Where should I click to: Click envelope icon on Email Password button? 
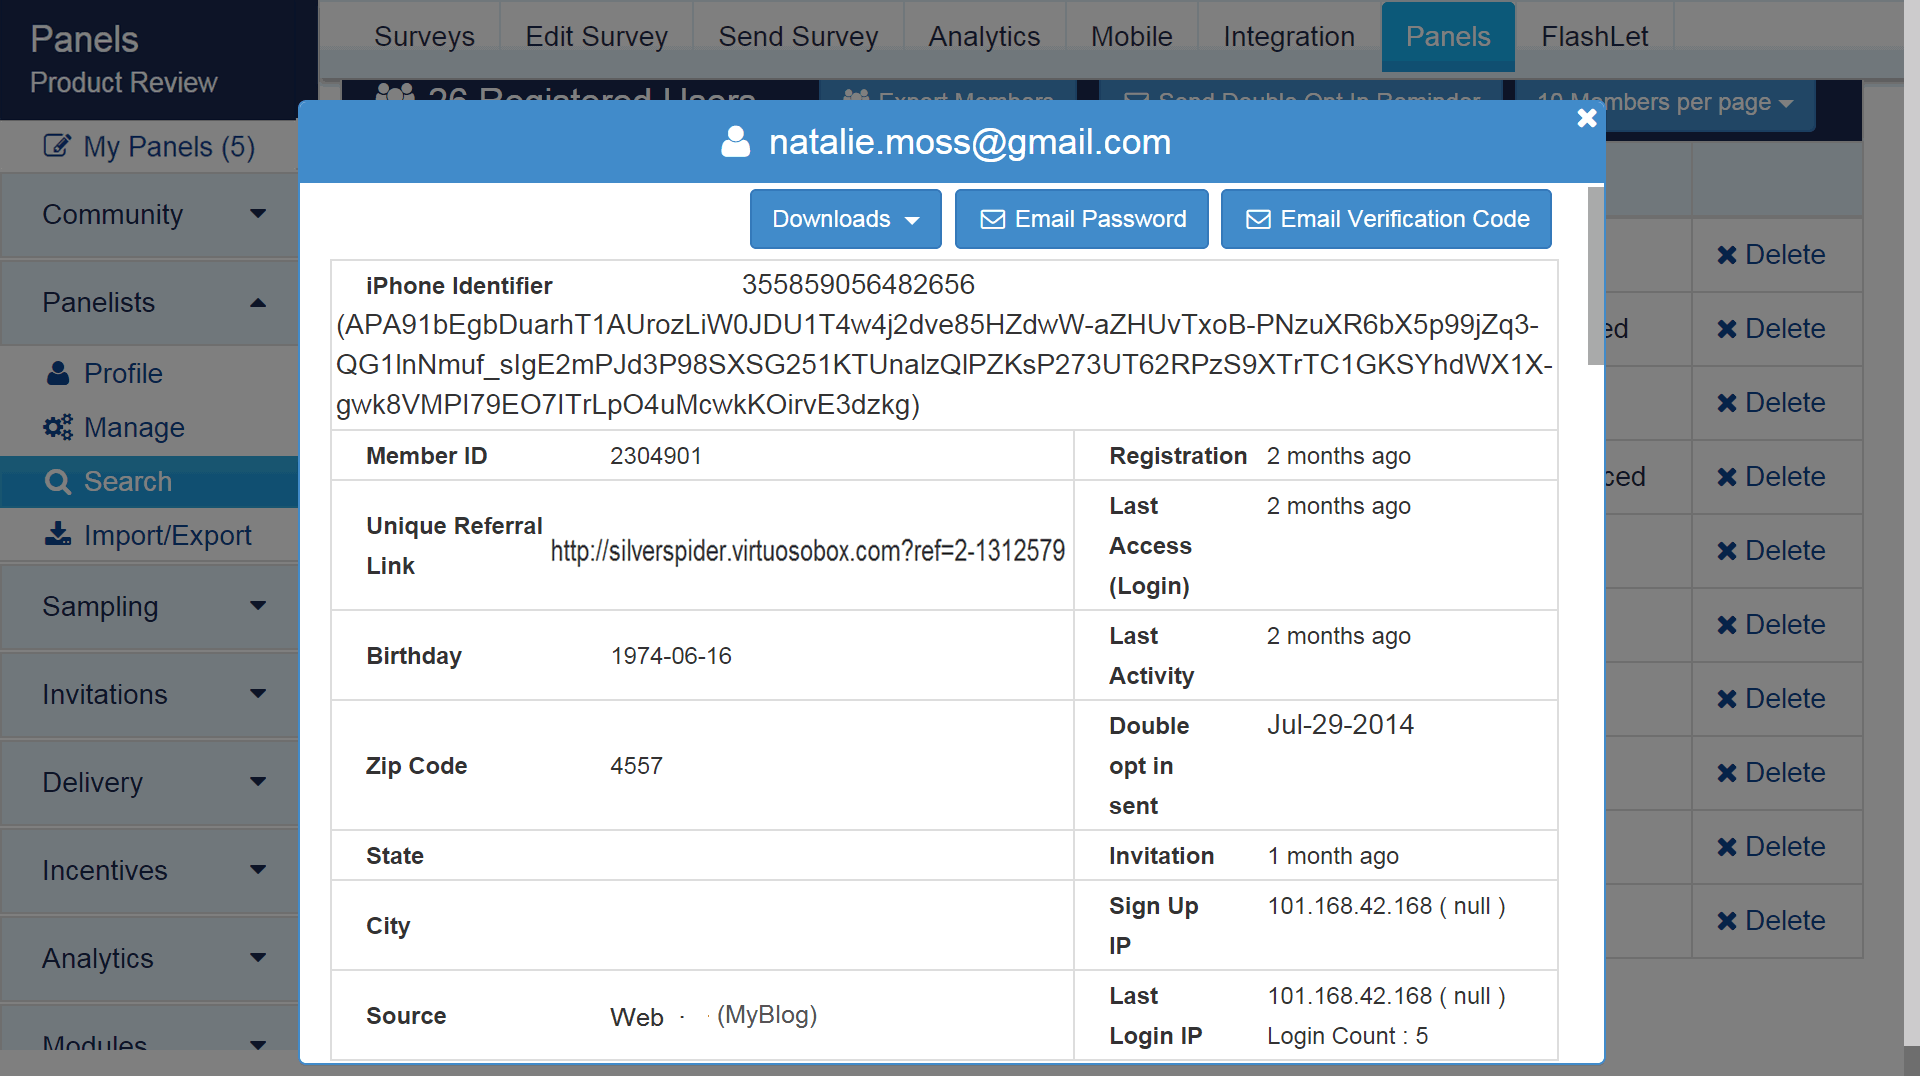992,219
